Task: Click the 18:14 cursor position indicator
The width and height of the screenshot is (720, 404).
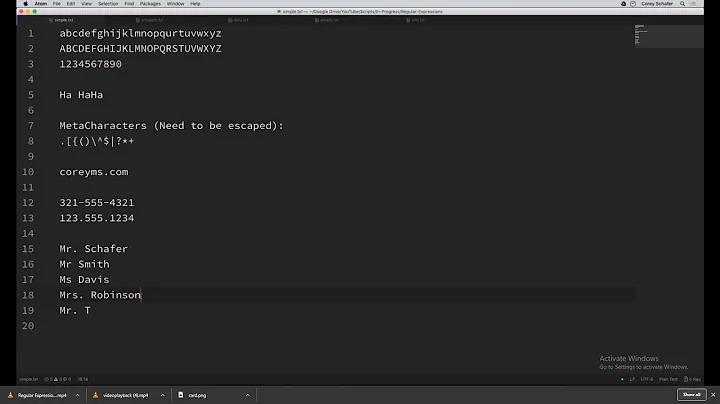Action: click(x=83, y=379)
